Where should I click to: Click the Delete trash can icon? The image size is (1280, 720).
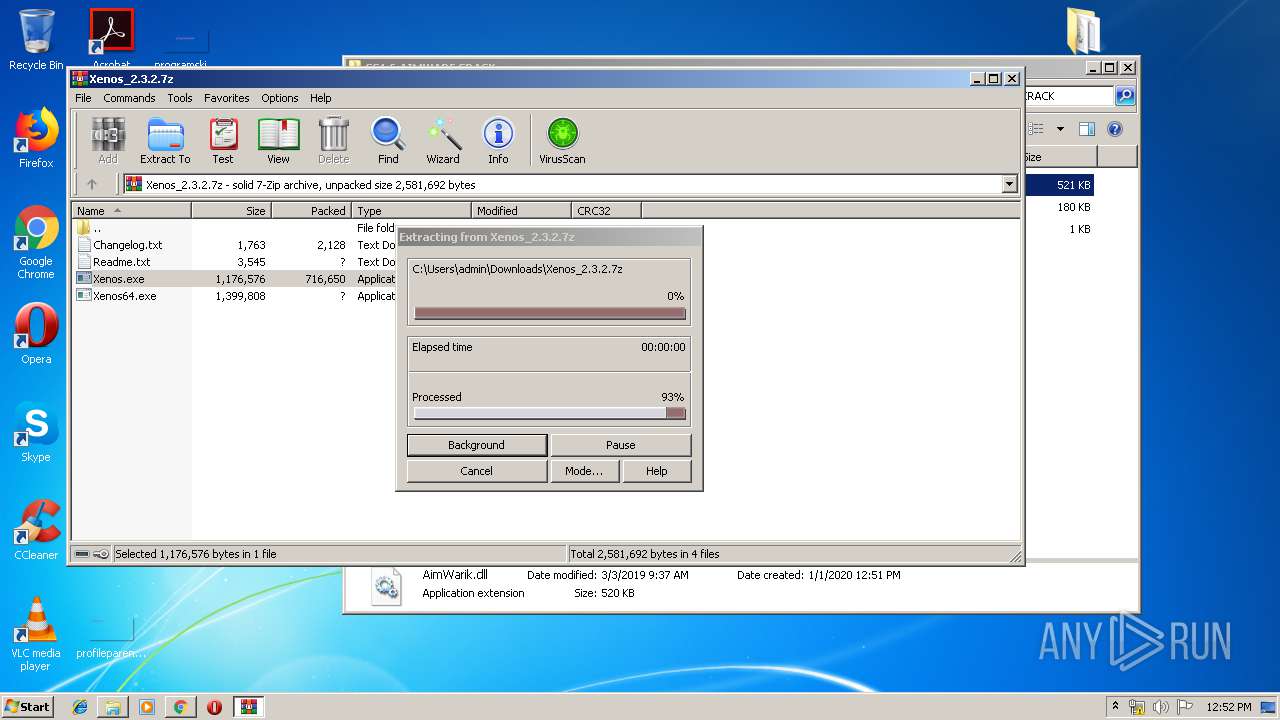333,141
